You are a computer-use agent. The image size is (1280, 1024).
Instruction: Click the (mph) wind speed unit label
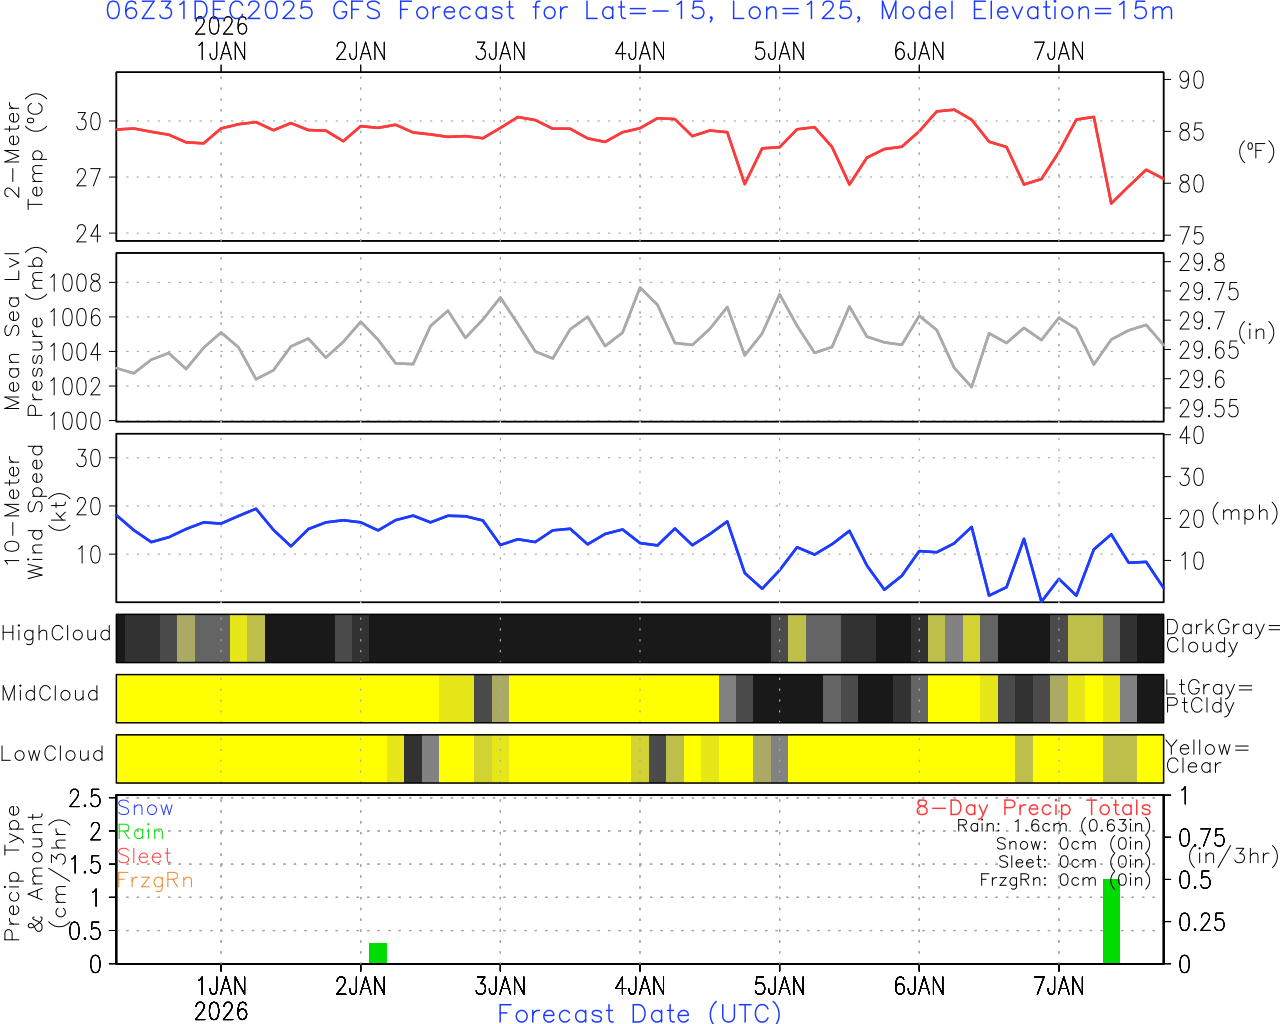1244,513
